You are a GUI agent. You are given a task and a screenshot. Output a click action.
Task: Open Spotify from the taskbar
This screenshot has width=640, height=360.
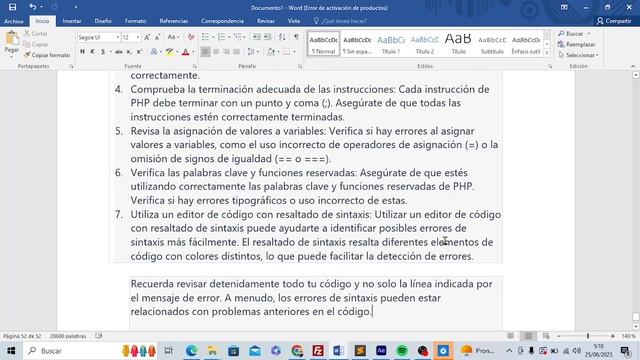click(402, 351)
